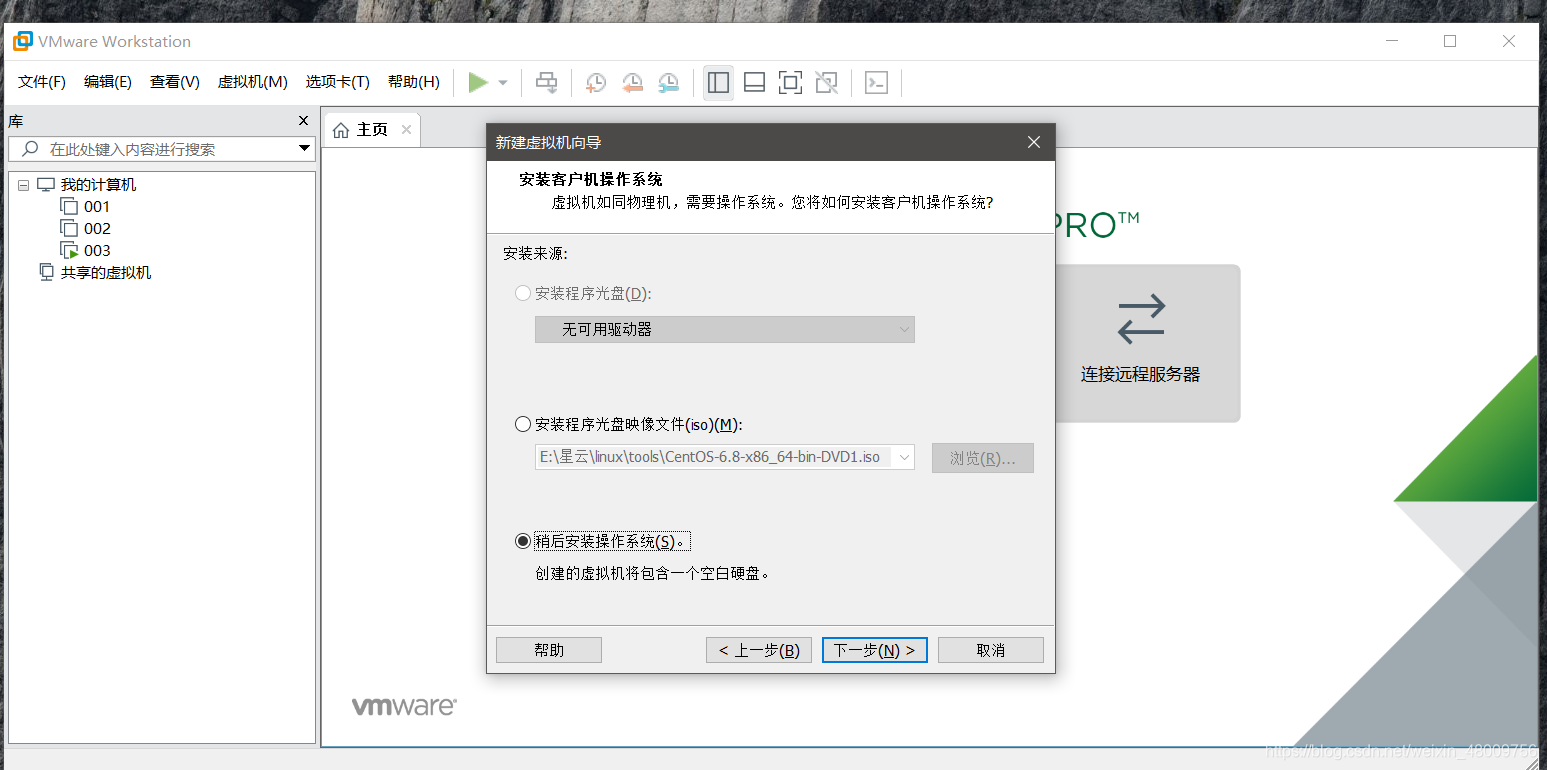Close the 主页 tab
The width and height of the screenshot is (1547, 770).
point(406,130)
